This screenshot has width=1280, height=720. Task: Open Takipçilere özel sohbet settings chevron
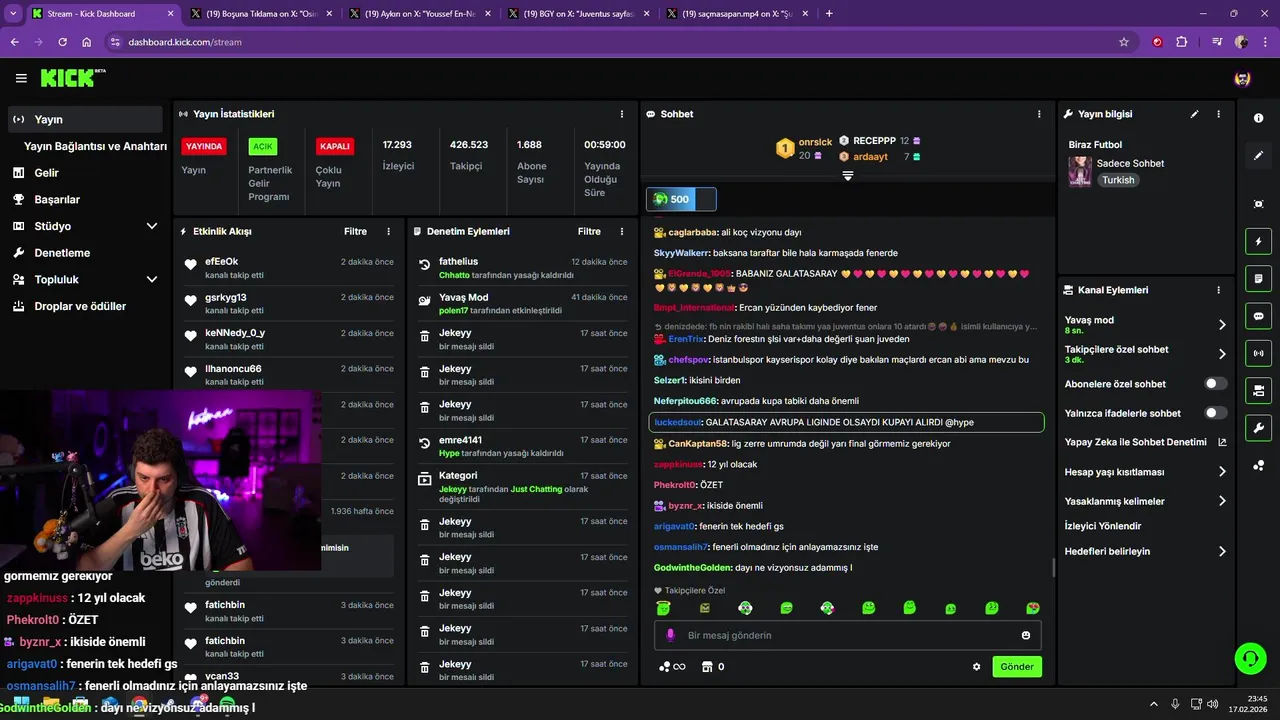click(x=1222, y=354)
